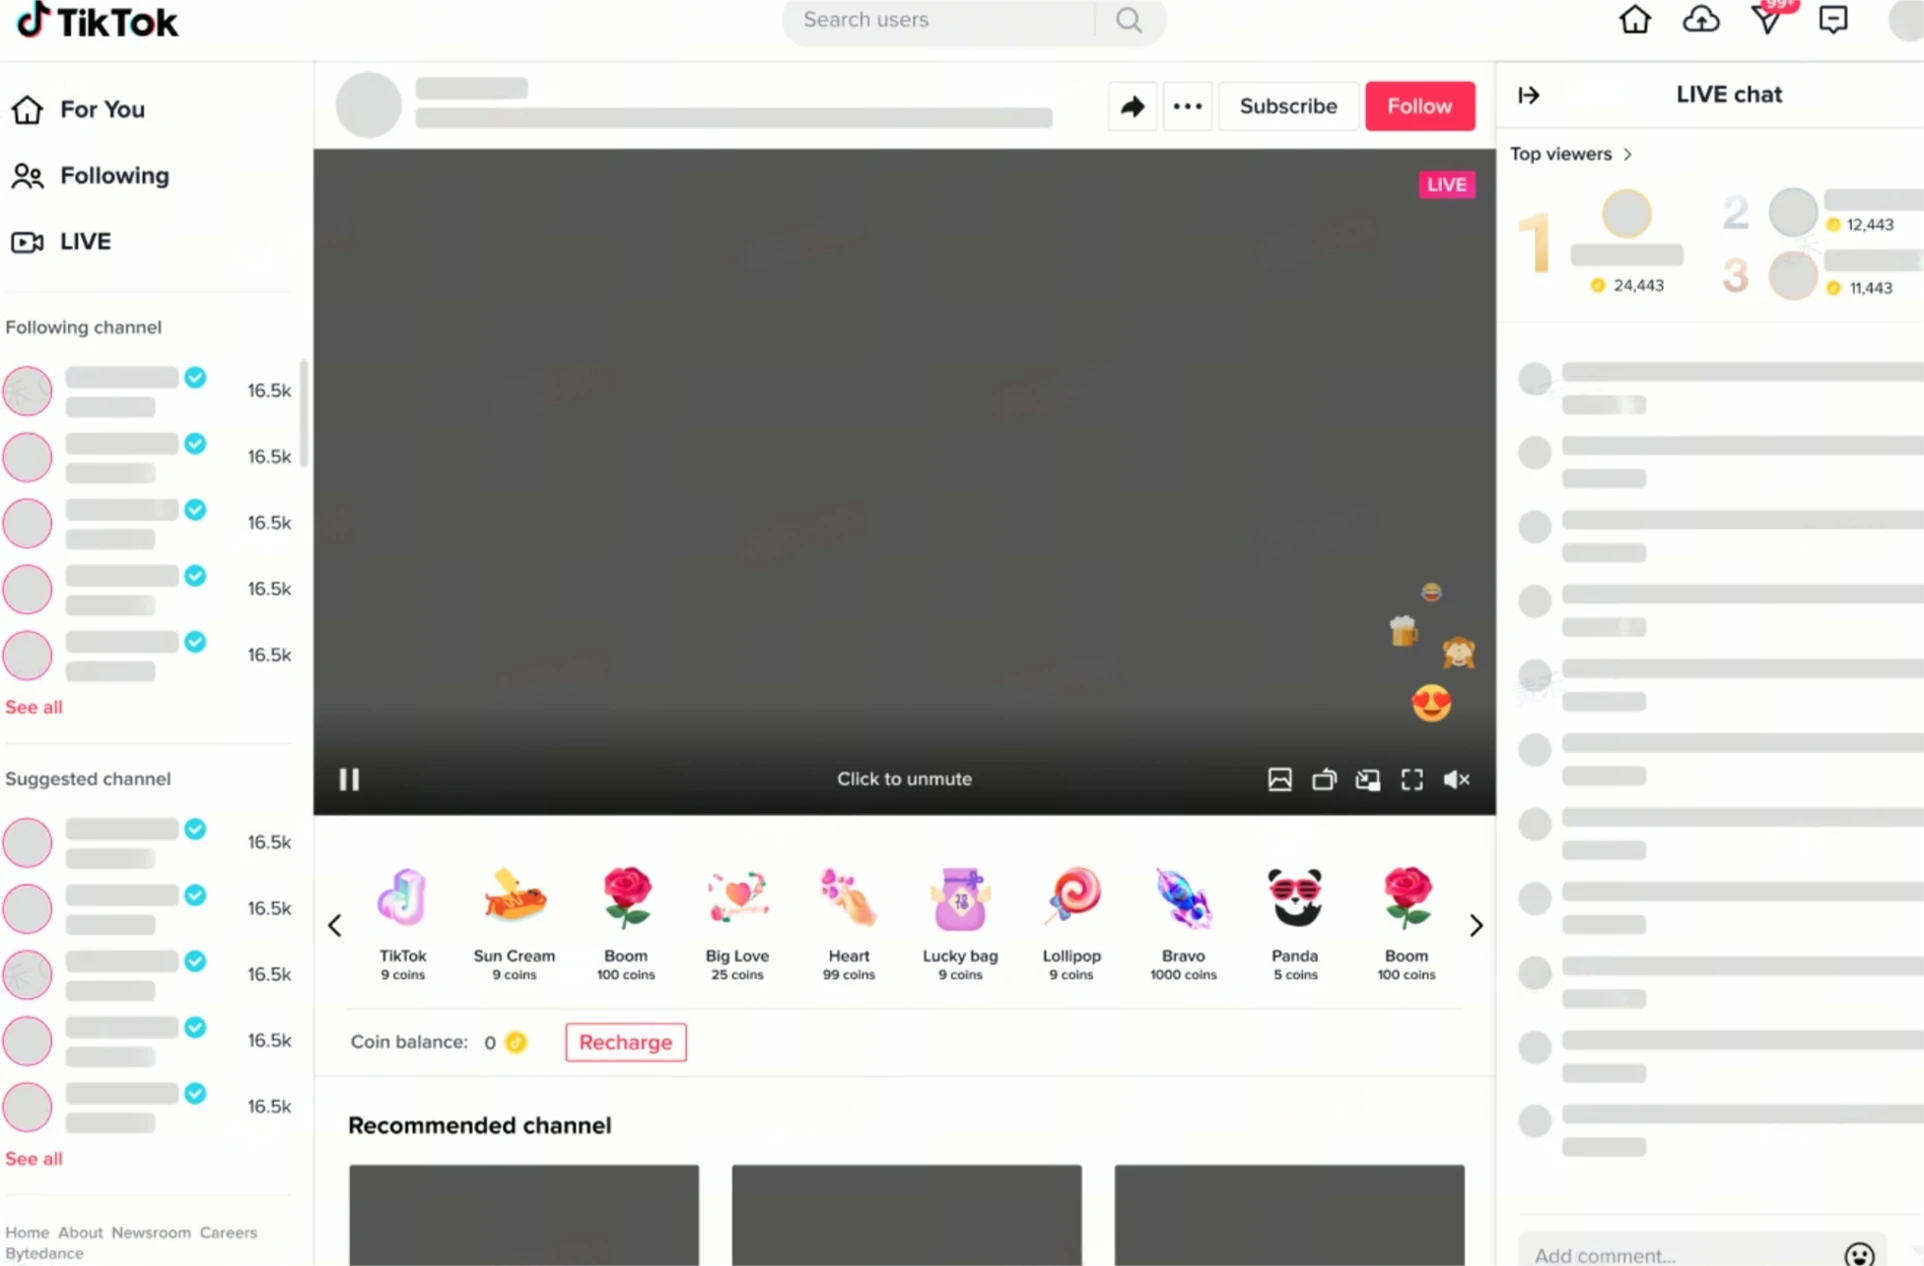
Task: Toggle the picture-in-picture video mode
Action: coord(1367,780)
